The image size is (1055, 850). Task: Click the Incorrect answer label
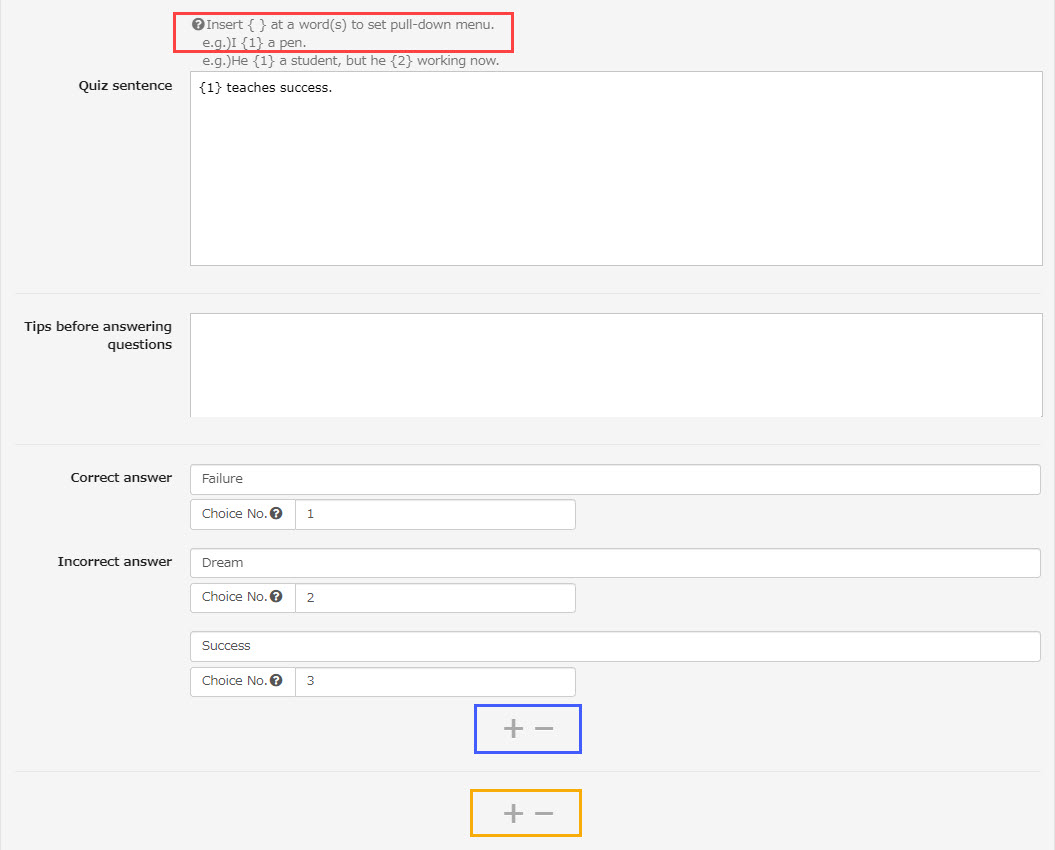coord(114,562)
